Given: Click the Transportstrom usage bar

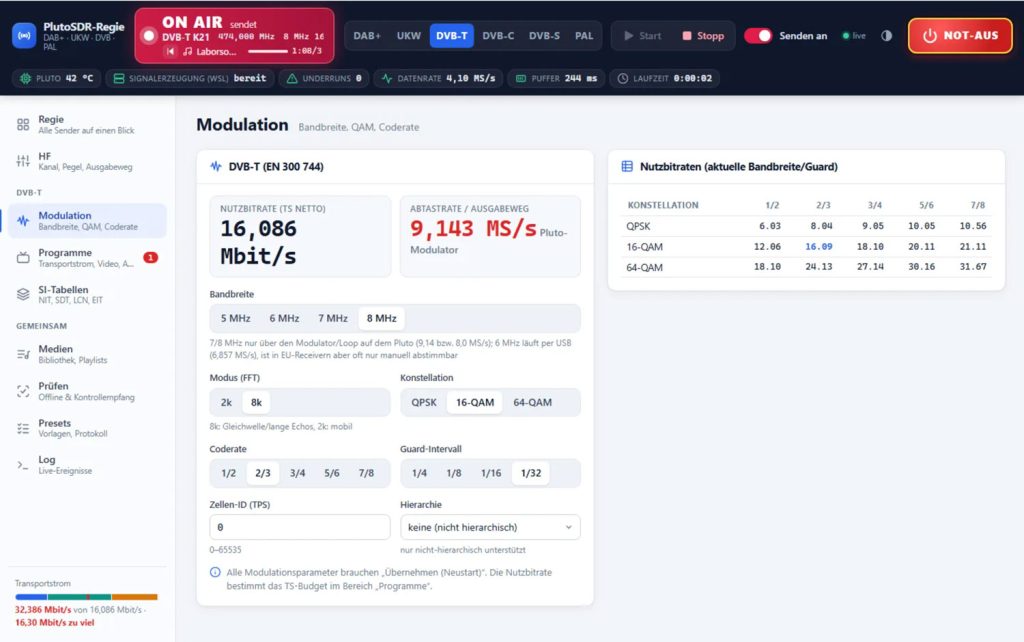Looking at the screenshot, I should [x=86, y=597].
